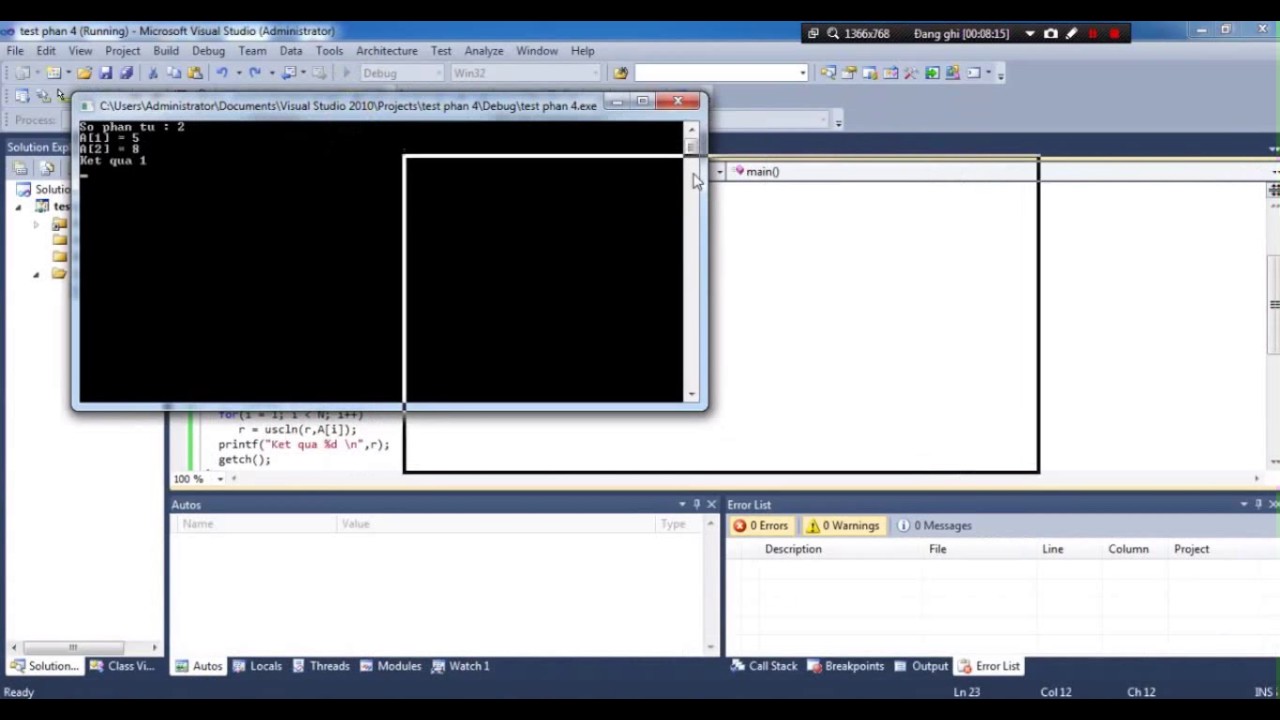1280x720 pixels.
Task: Open the Build menu
Action: [166, 51]
